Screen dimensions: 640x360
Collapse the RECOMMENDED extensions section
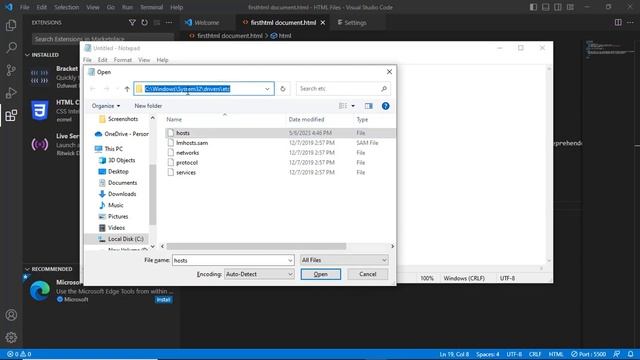[x=49, y=269]
